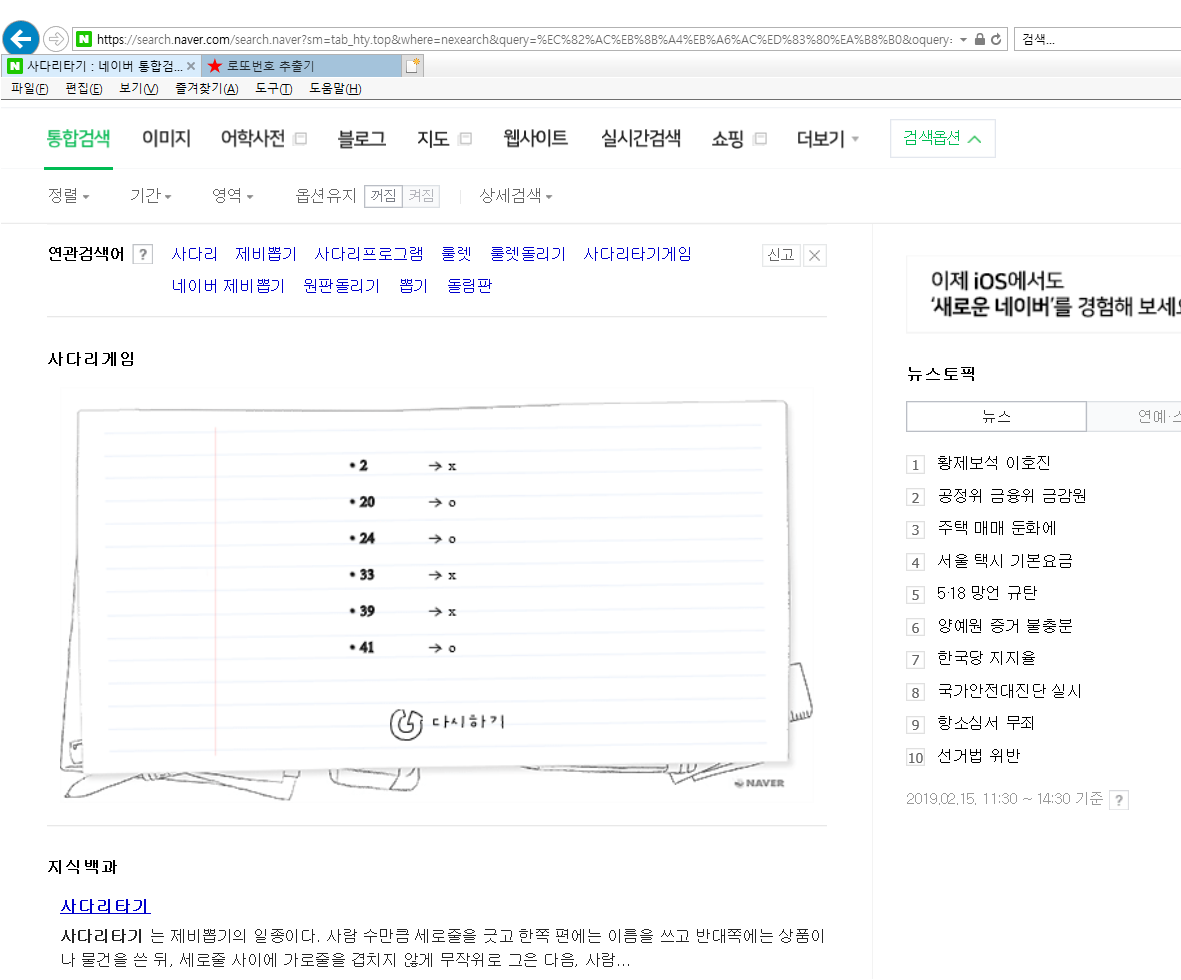Expand the 더보기 menu
This screenshot has width=1181, height=980.
pyautogui.click(x=827, y=139)
